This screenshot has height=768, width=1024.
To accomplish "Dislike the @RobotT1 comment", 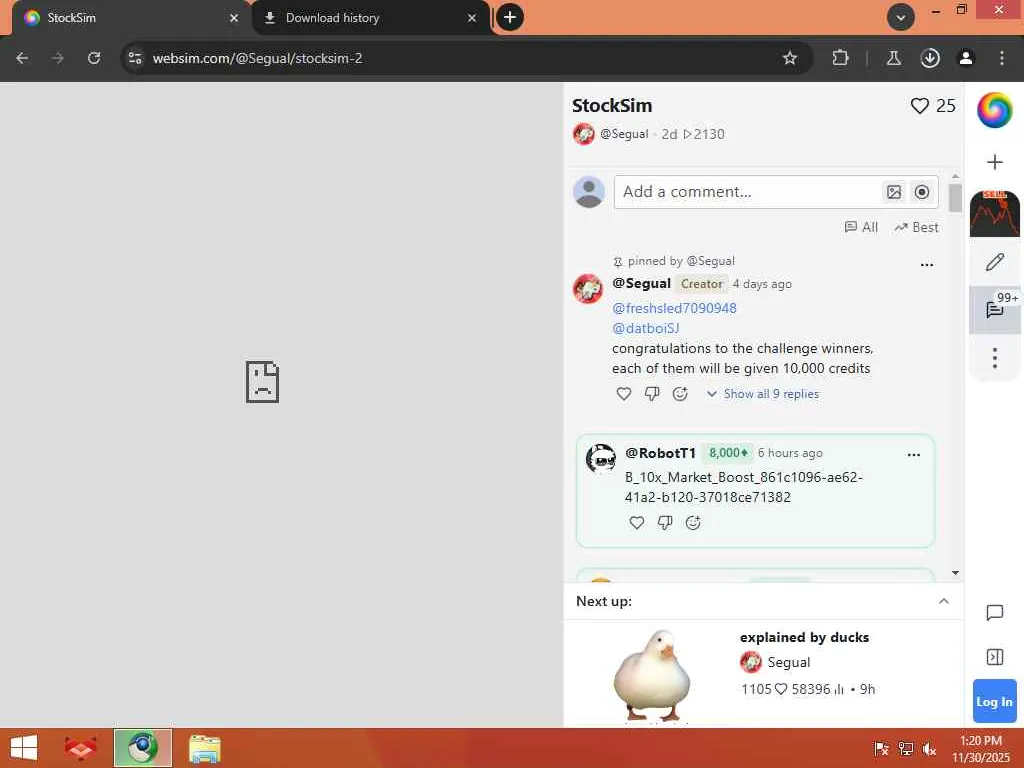I will coord(665,522).
